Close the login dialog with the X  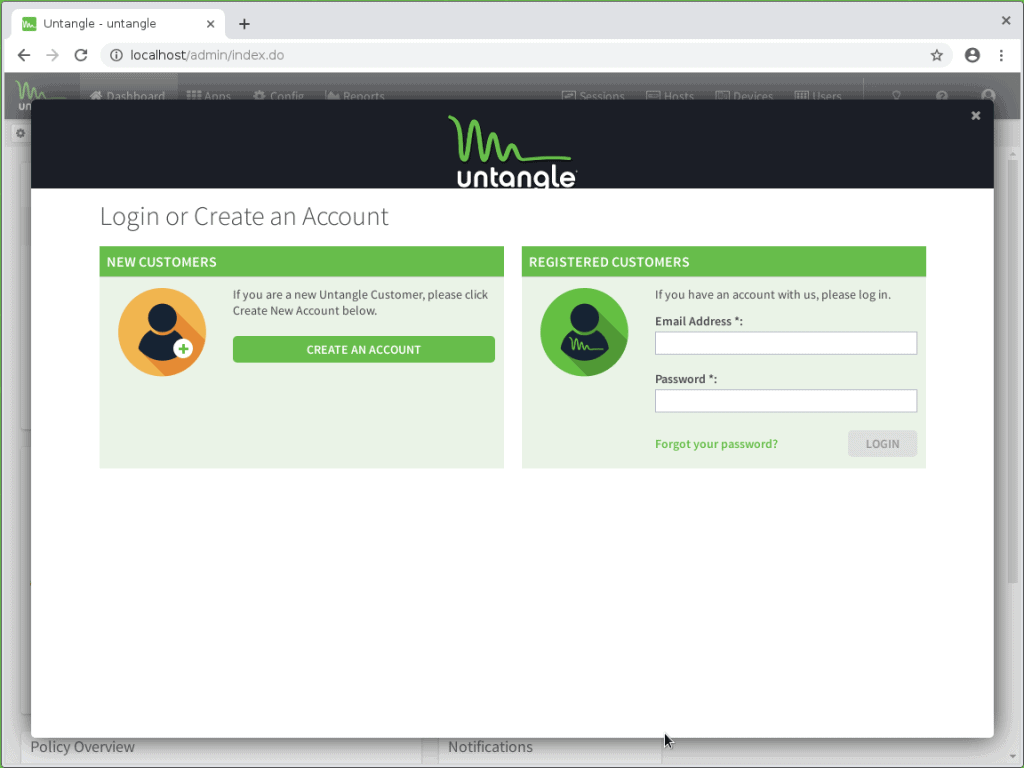coord(976,116)
